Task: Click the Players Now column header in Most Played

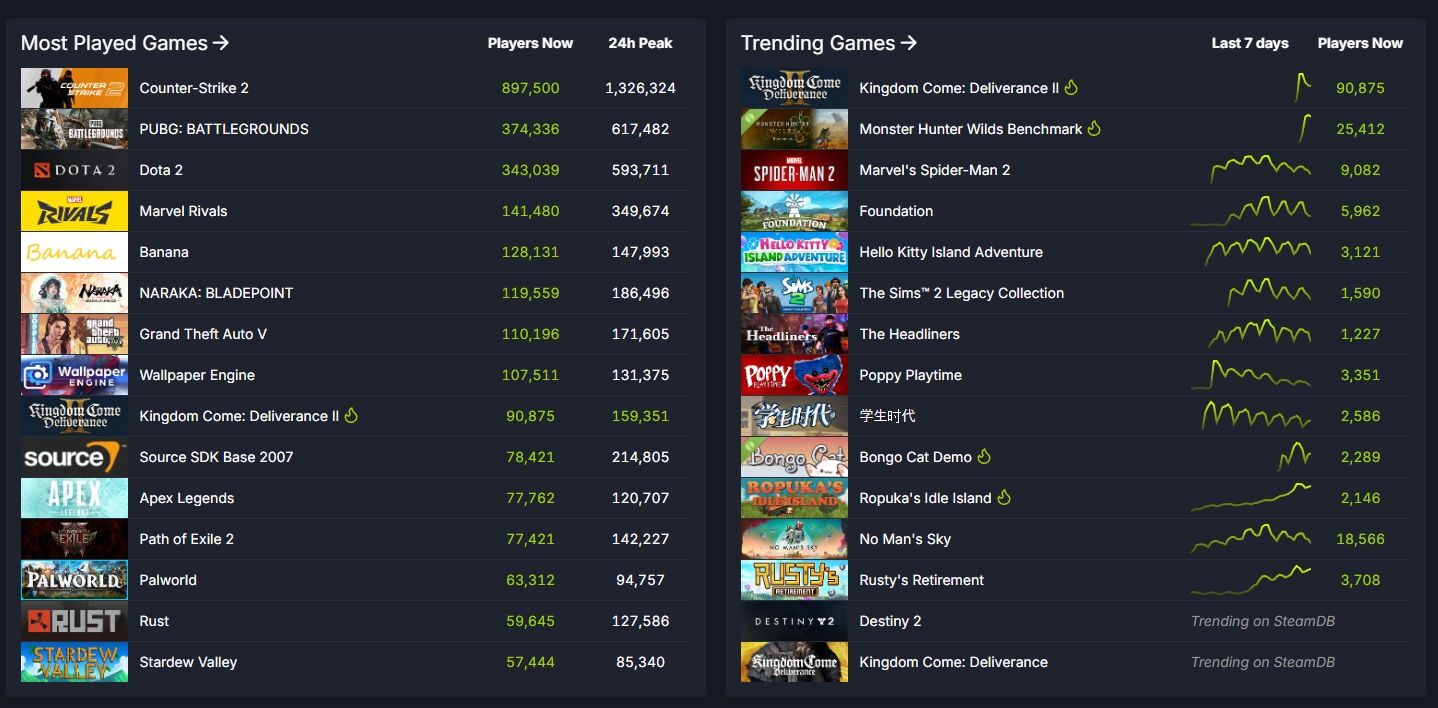Action: click(530, 43)
